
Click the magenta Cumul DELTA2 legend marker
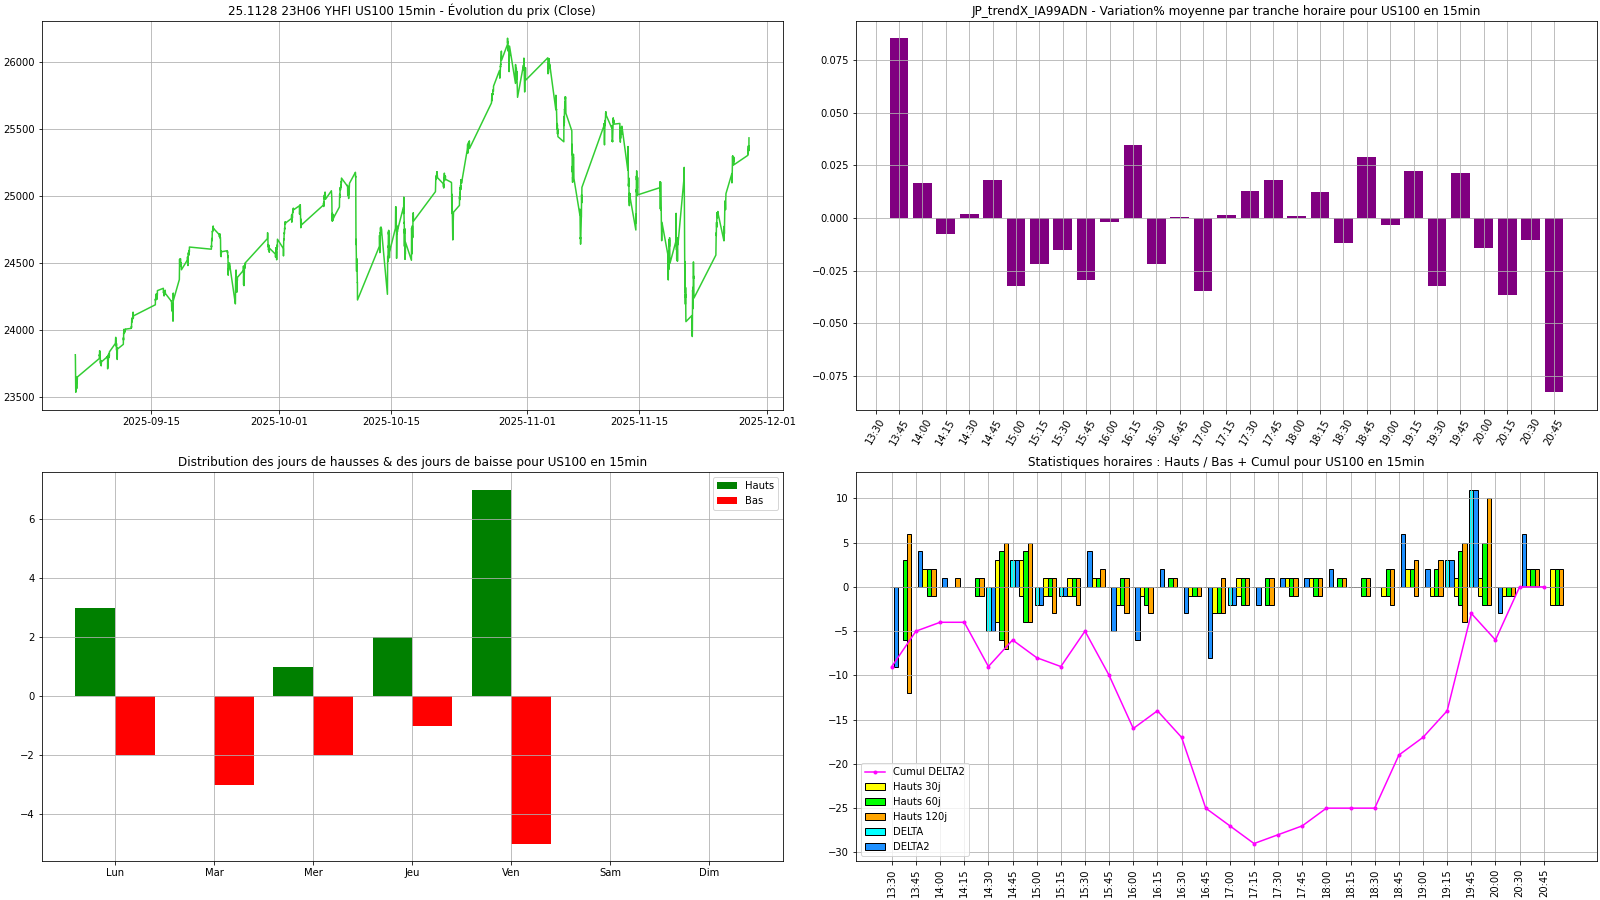(875, 772)
